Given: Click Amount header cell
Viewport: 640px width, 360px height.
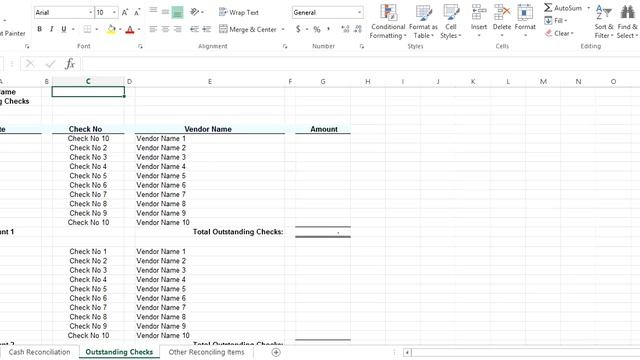Looking at the screenshot, I should point(323,129).
